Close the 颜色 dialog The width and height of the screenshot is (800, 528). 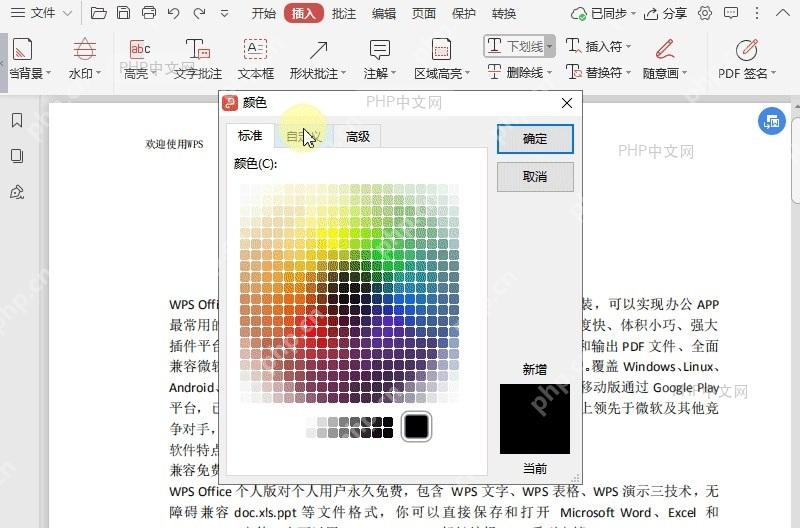point(566,103)
